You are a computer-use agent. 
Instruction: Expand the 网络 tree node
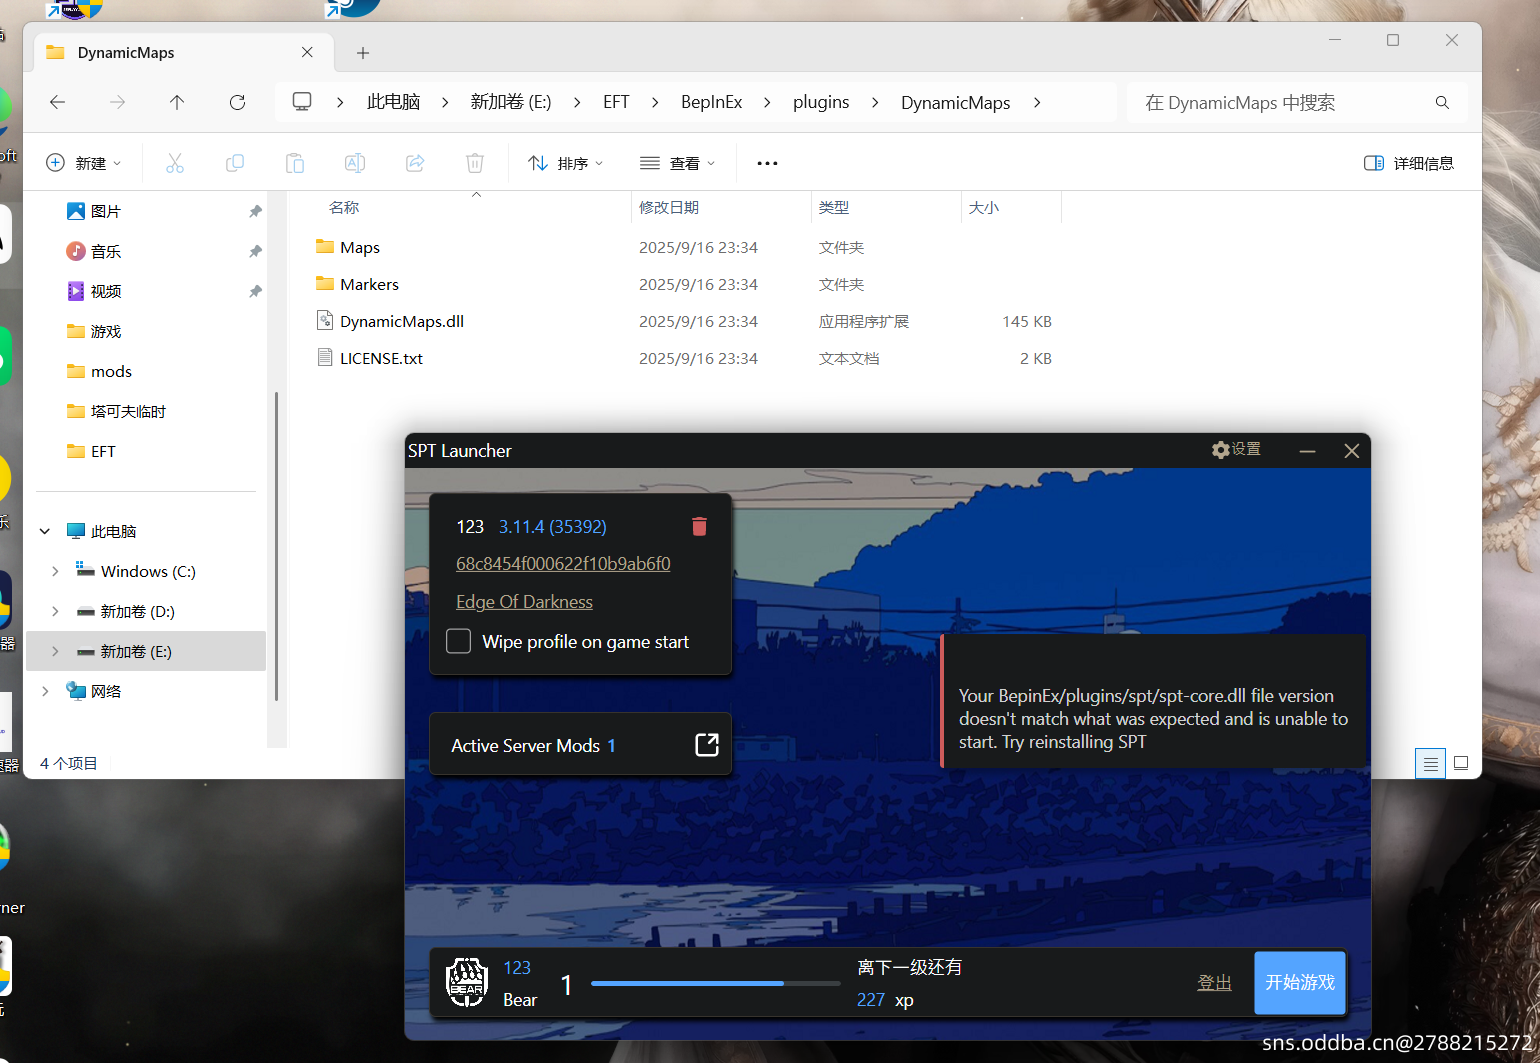(45, 691)
